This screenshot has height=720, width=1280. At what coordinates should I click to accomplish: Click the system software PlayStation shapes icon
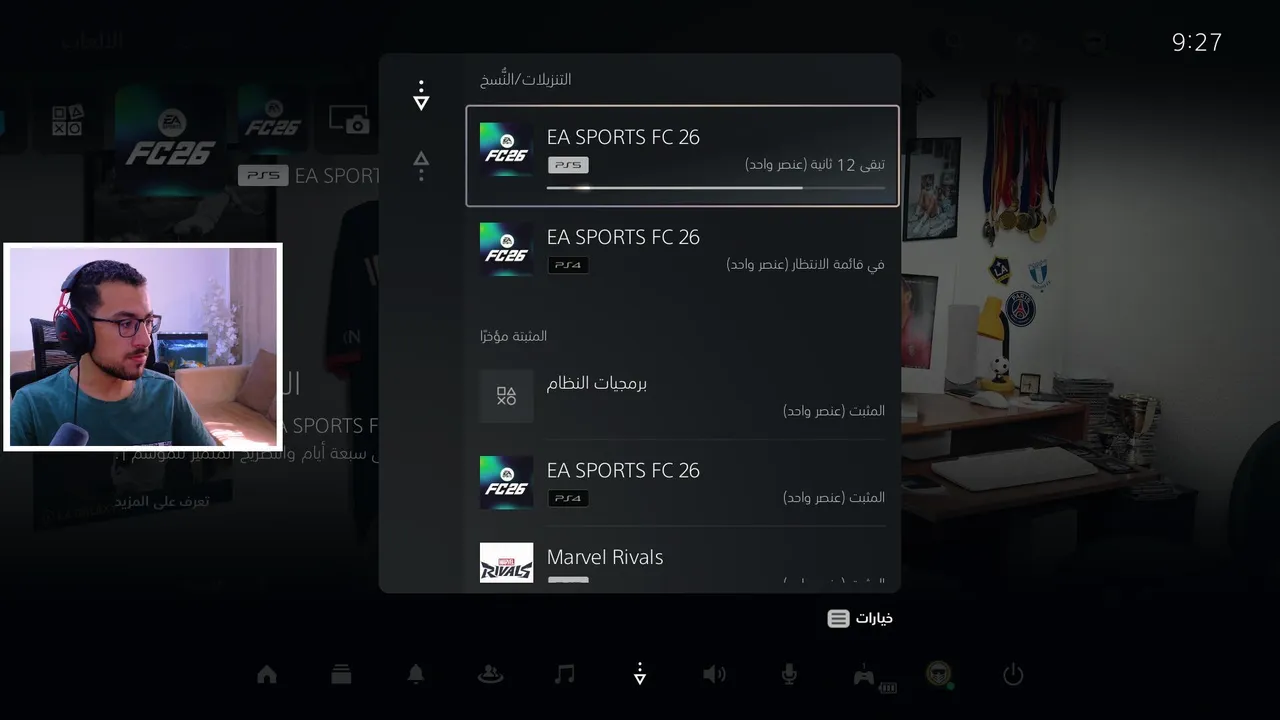(x=506, y=396)
